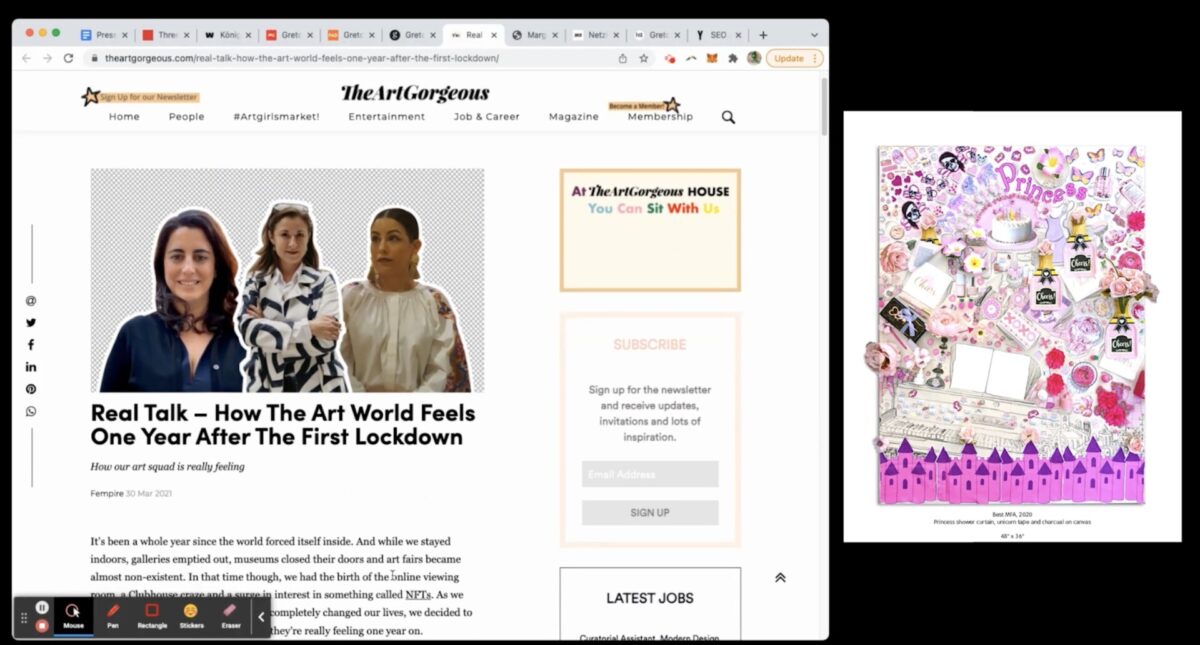Click the TheArtGorgeous logo
This screenshot has height=645, width=1200.
pyautogui.click(x=415, y=93)
